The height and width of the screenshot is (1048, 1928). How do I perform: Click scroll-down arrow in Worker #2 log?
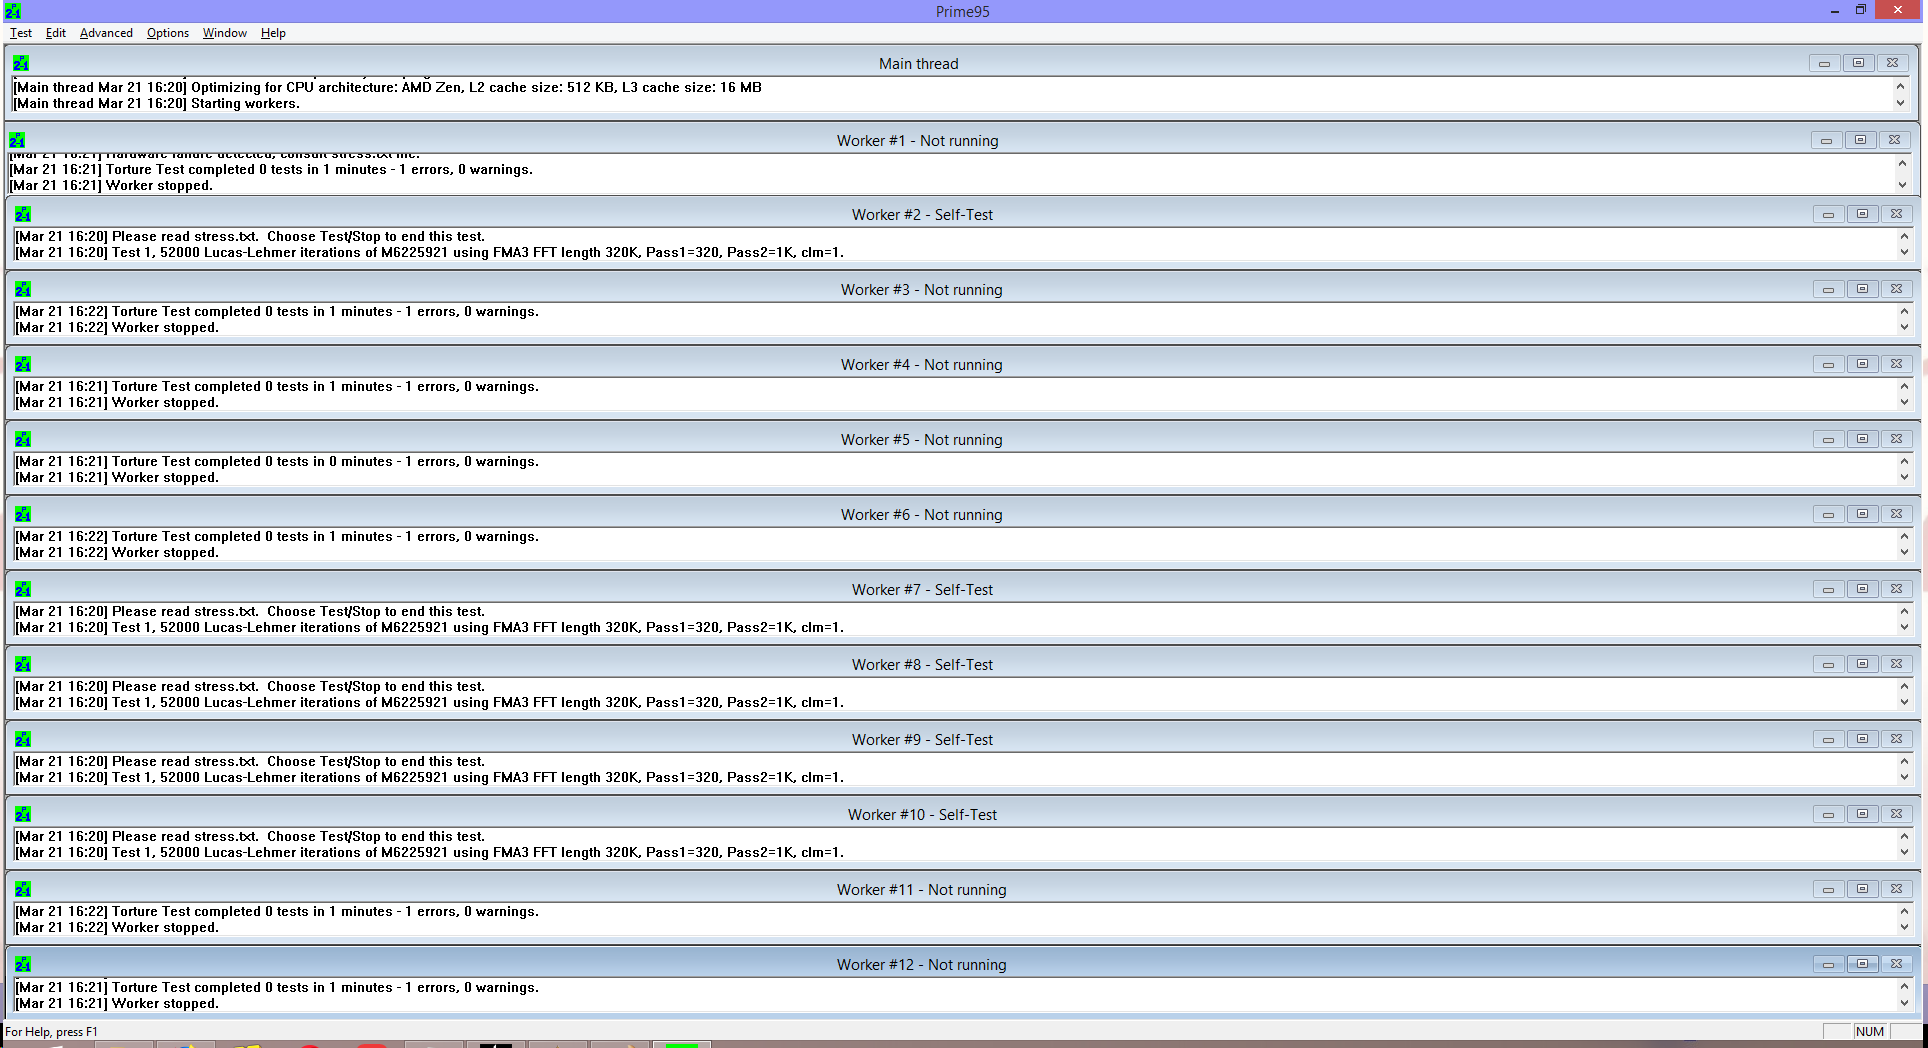click(x=1904, y=252)
